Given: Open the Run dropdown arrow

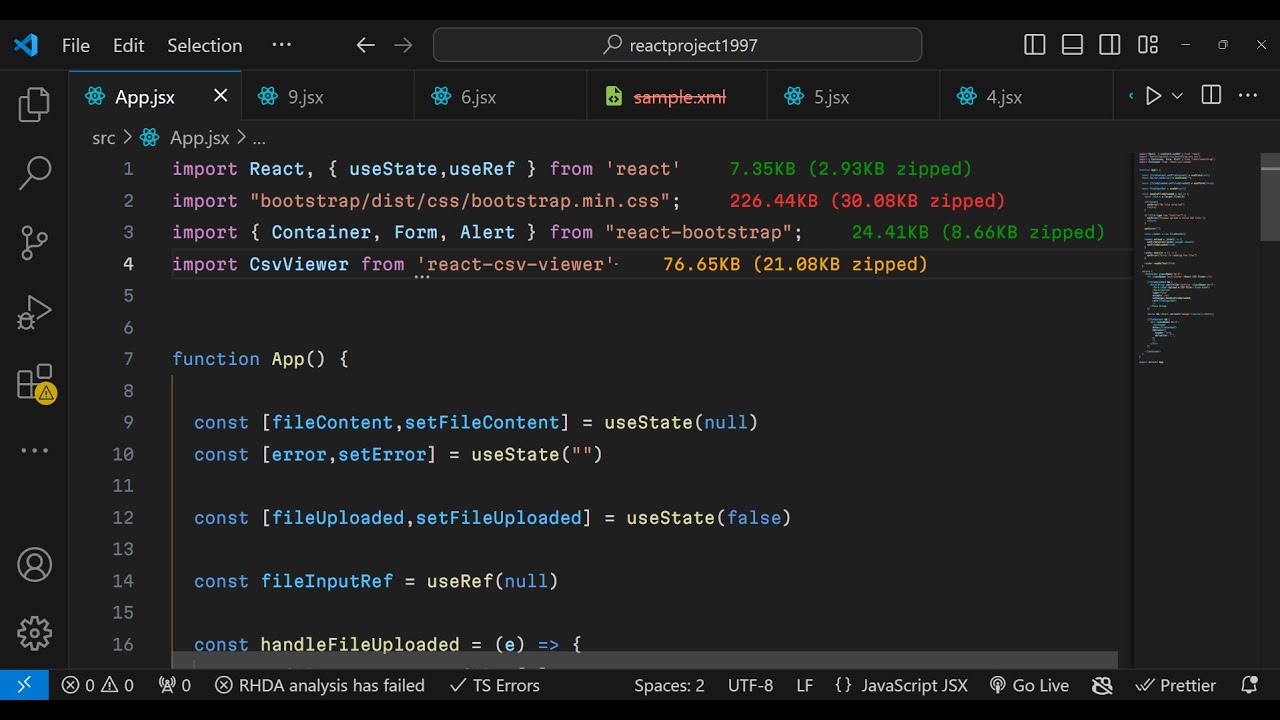Looking at the screenshot, I should point(1177,96).
